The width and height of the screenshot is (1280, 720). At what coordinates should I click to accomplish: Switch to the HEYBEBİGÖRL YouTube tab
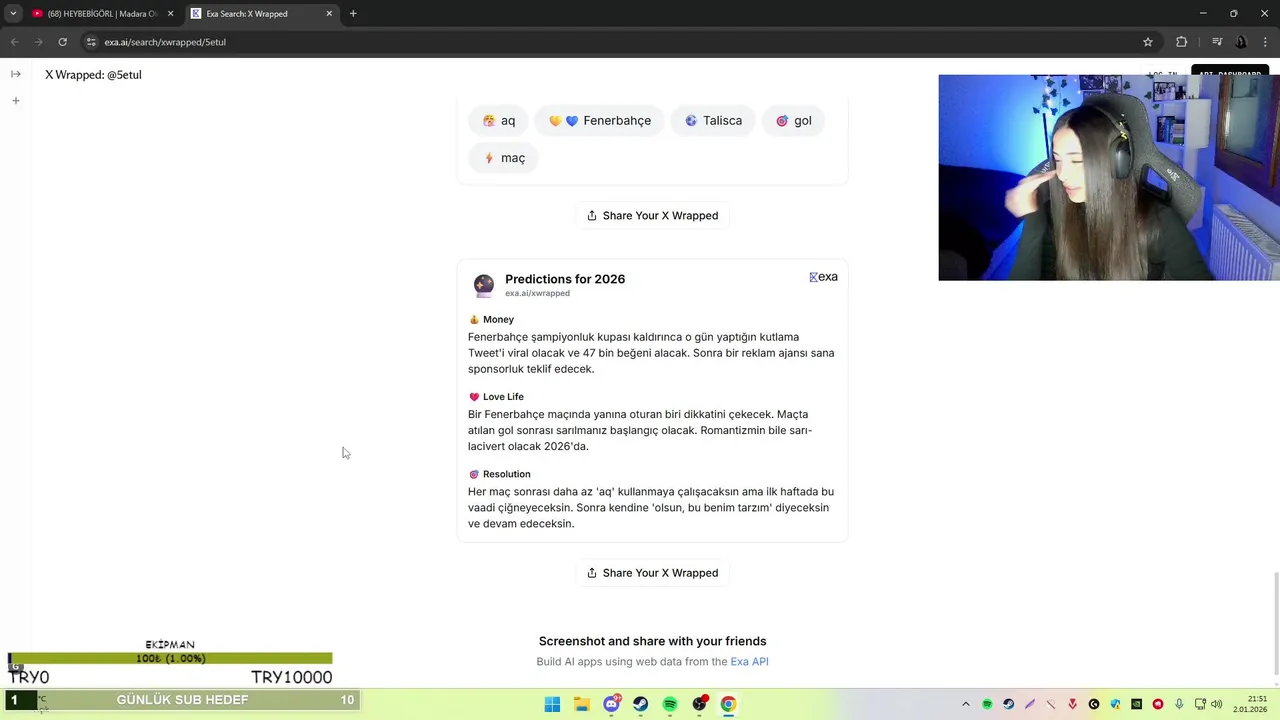click(x=103, y=14)
